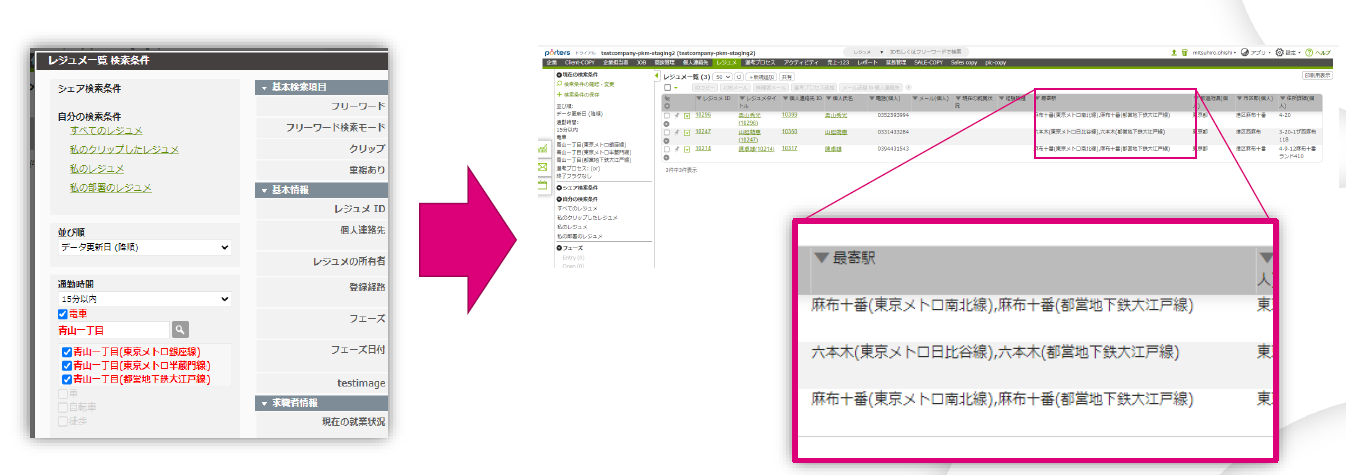Click the station search magnifier icon
The image size is (1346, 475).
click(x=179, y=329)
